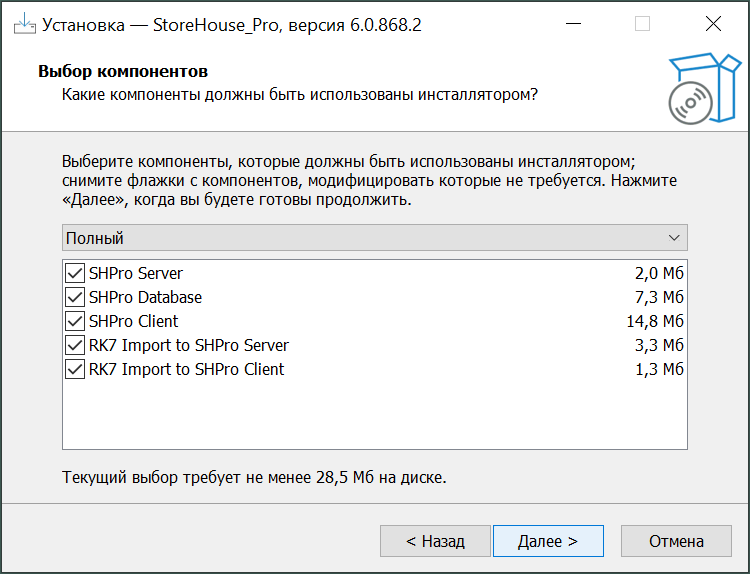The width and height of the screenshot is (751, 574).
Task: Toggle RK7 Import to SHPro Client checkbox
Action: [x=75, y=369]
